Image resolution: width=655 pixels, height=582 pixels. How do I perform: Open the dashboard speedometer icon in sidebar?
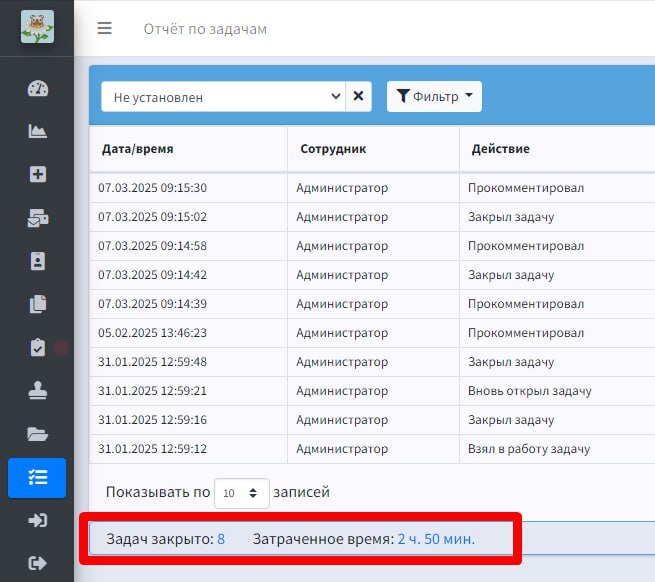pos(38,89)
